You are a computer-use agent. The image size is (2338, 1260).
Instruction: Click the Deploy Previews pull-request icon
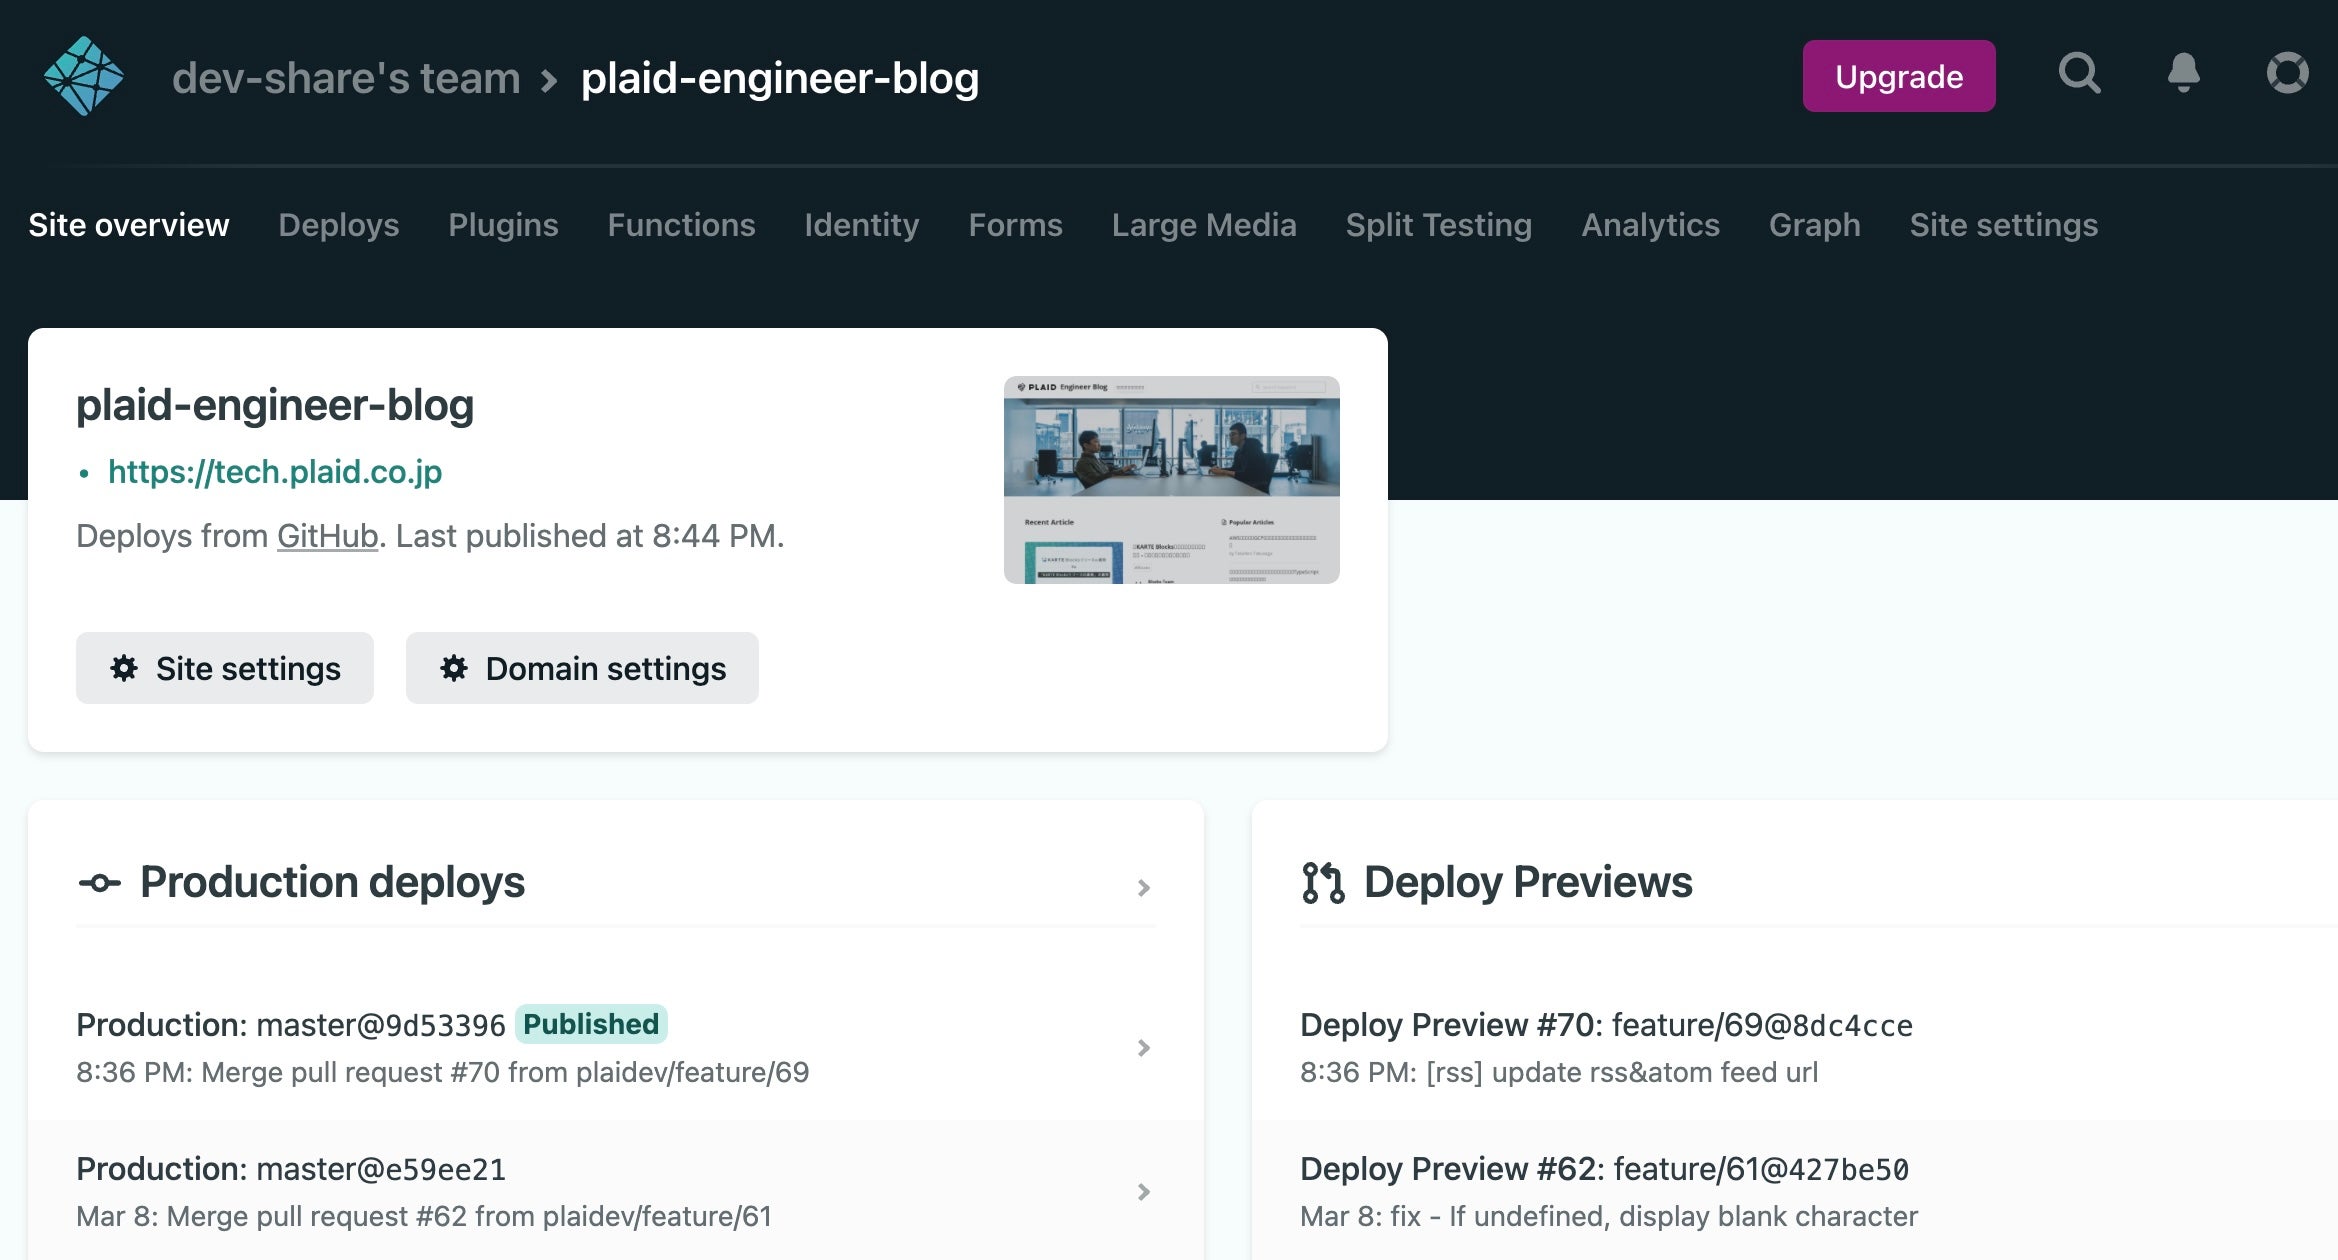tap(1322, 883)
